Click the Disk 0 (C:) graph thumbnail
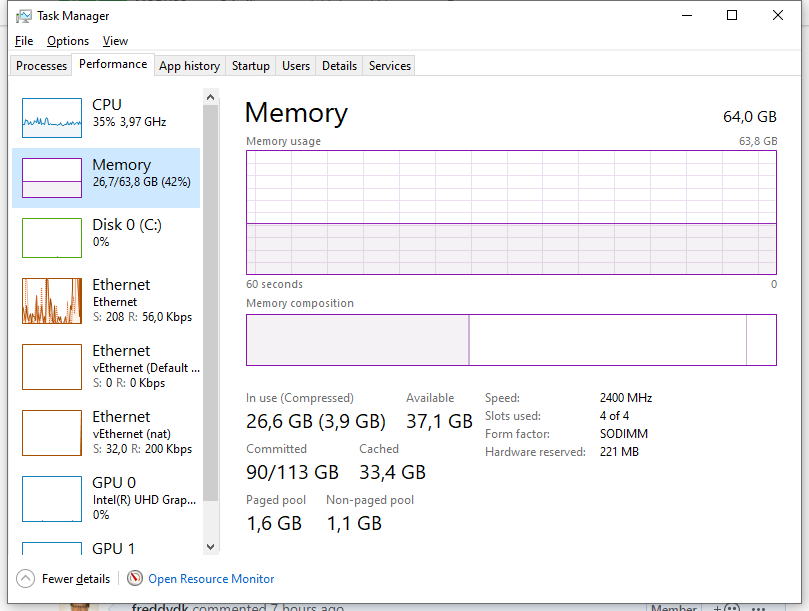Viewport: 809px width, 611px height. pos(52,238)
